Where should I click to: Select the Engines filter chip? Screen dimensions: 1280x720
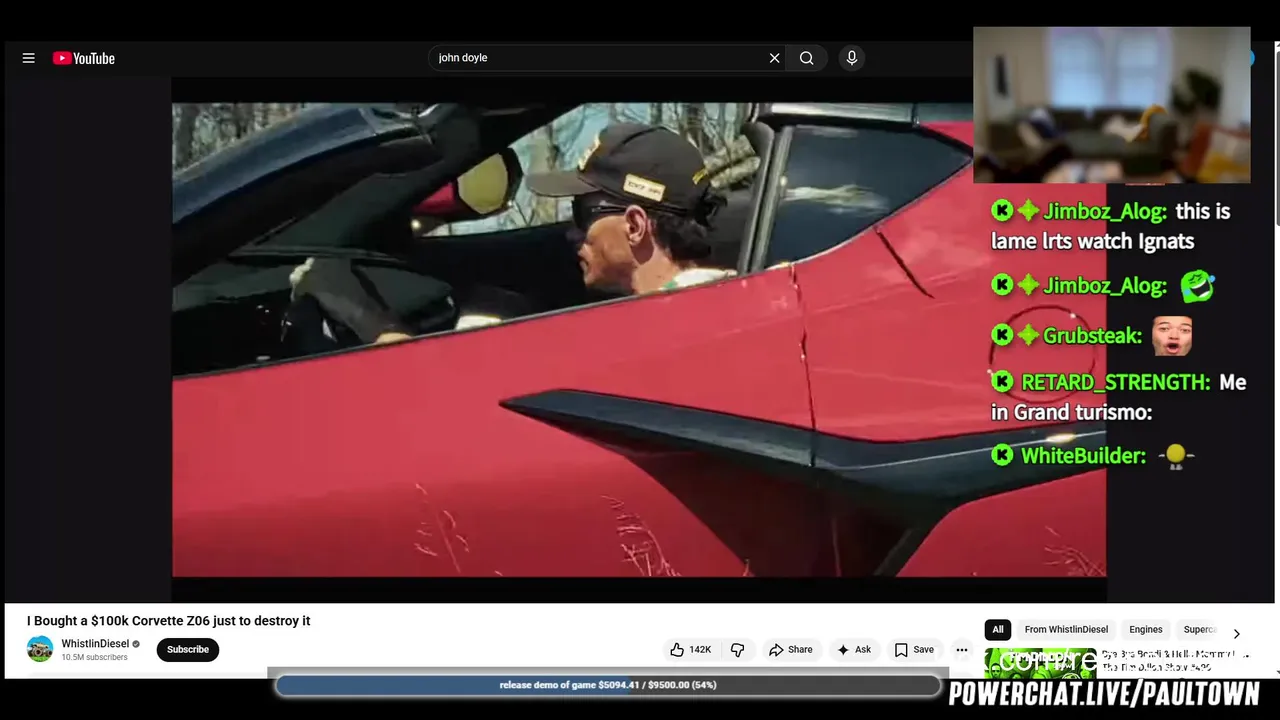1146,630
